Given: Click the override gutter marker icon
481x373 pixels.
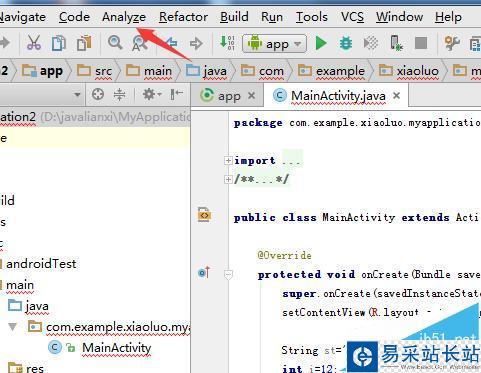Looking at the screenshot, I should 204,273.
